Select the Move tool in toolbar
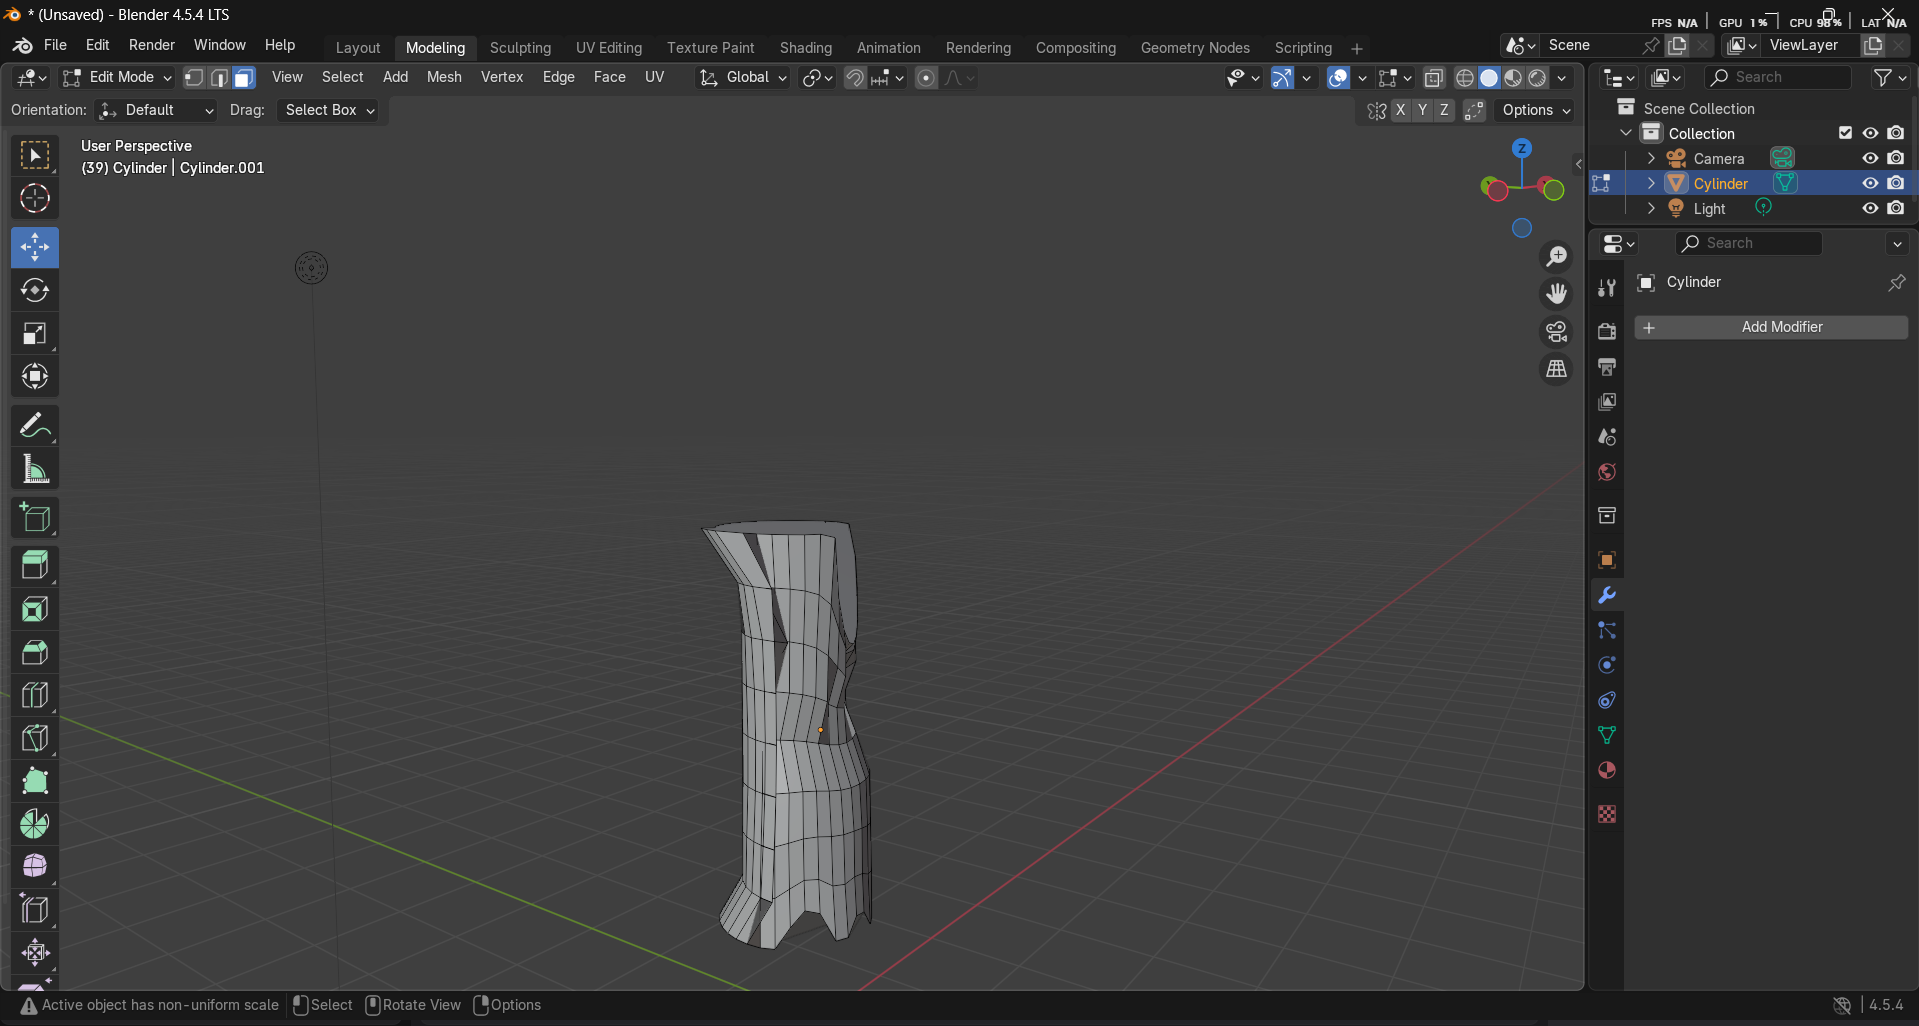This screenshot has width=1919, height=1026. [x=35, y=247]
